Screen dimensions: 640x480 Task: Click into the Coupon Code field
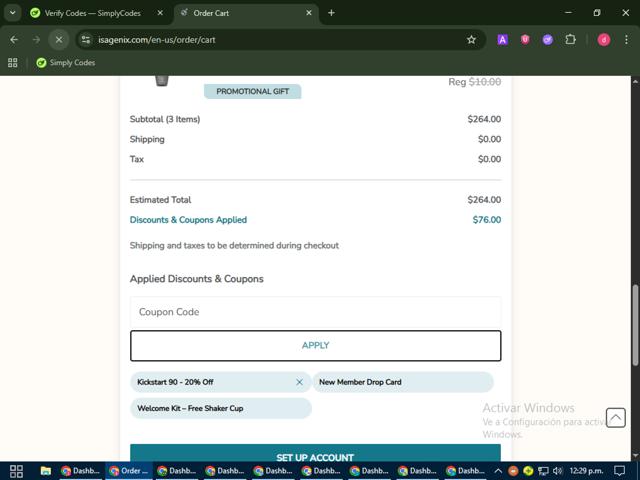[x=316, y=312]
